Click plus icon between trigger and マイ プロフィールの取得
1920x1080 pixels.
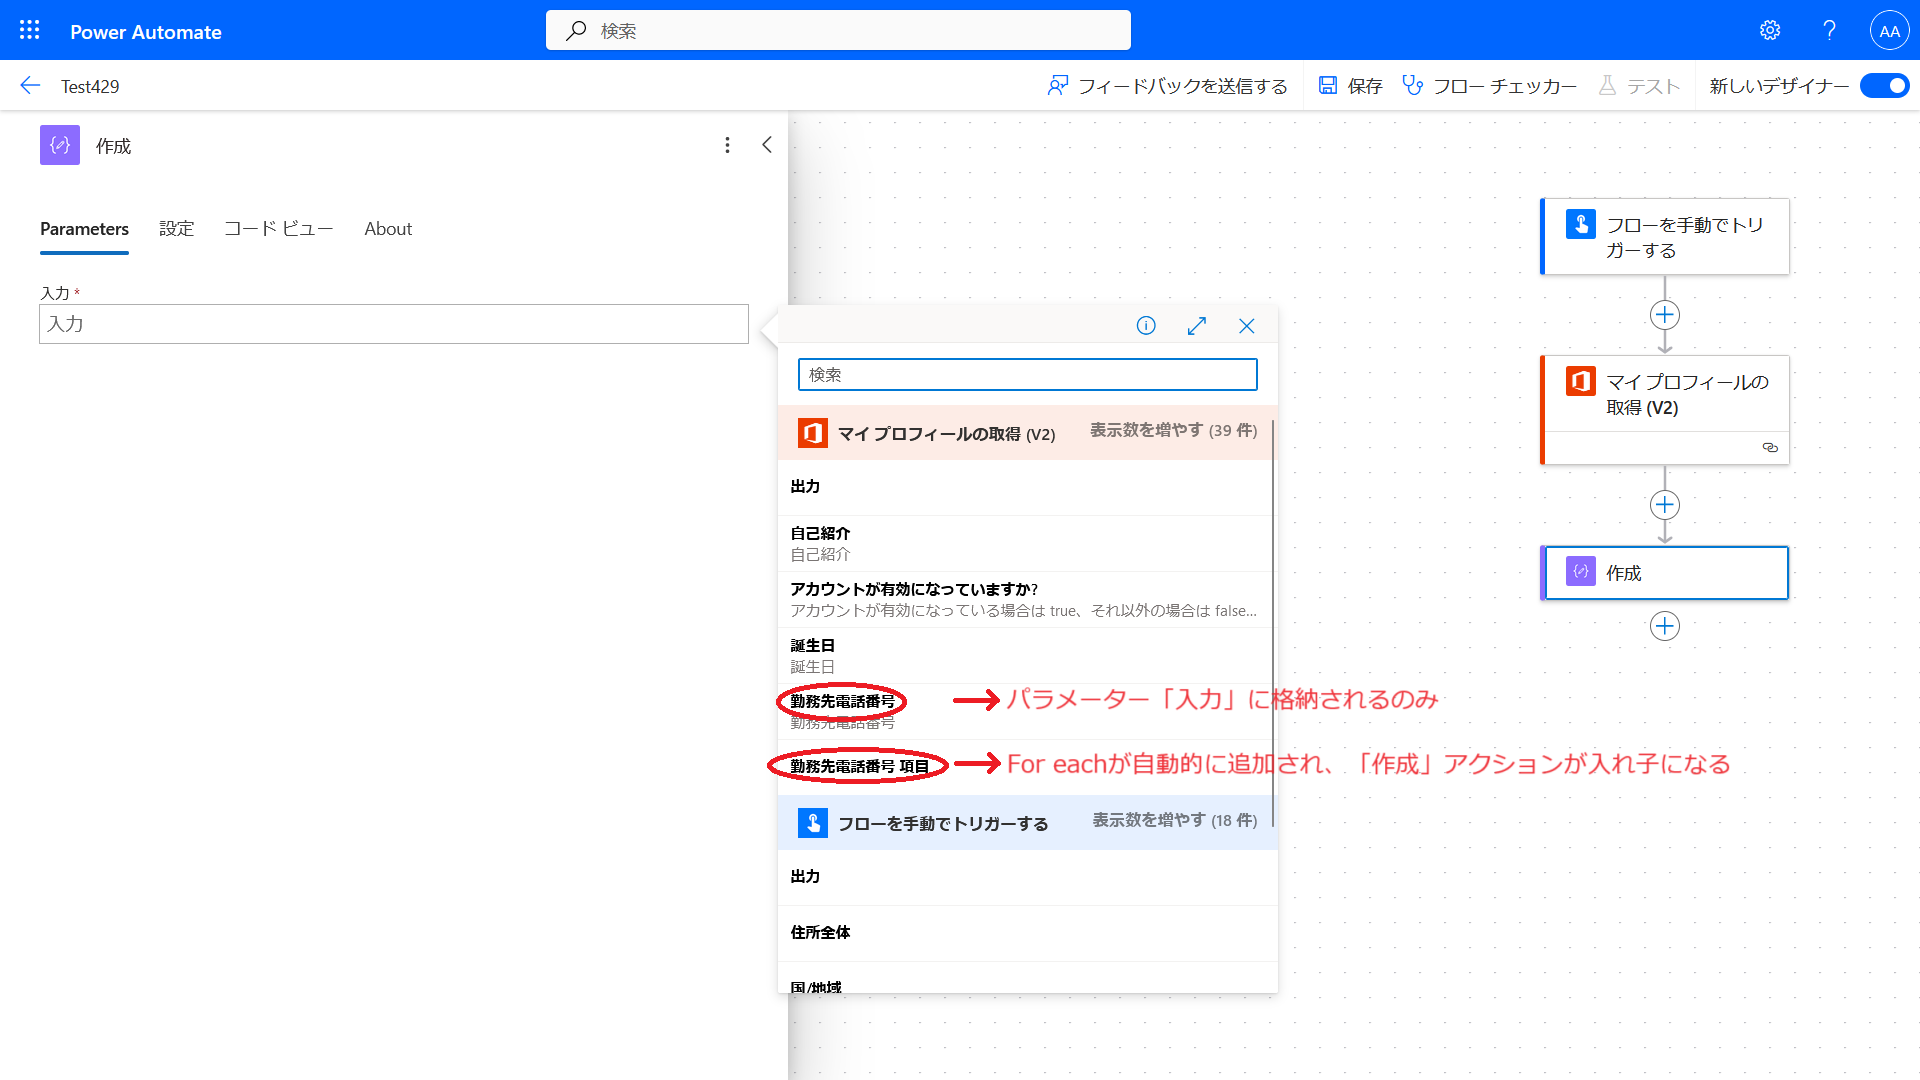tap(1664, 315)
